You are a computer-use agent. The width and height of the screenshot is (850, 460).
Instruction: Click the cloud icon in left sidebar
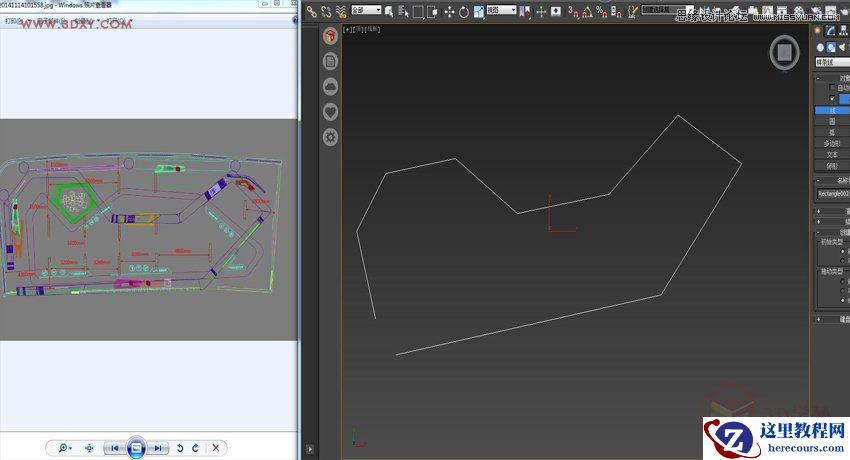click(x=330, y=87)
